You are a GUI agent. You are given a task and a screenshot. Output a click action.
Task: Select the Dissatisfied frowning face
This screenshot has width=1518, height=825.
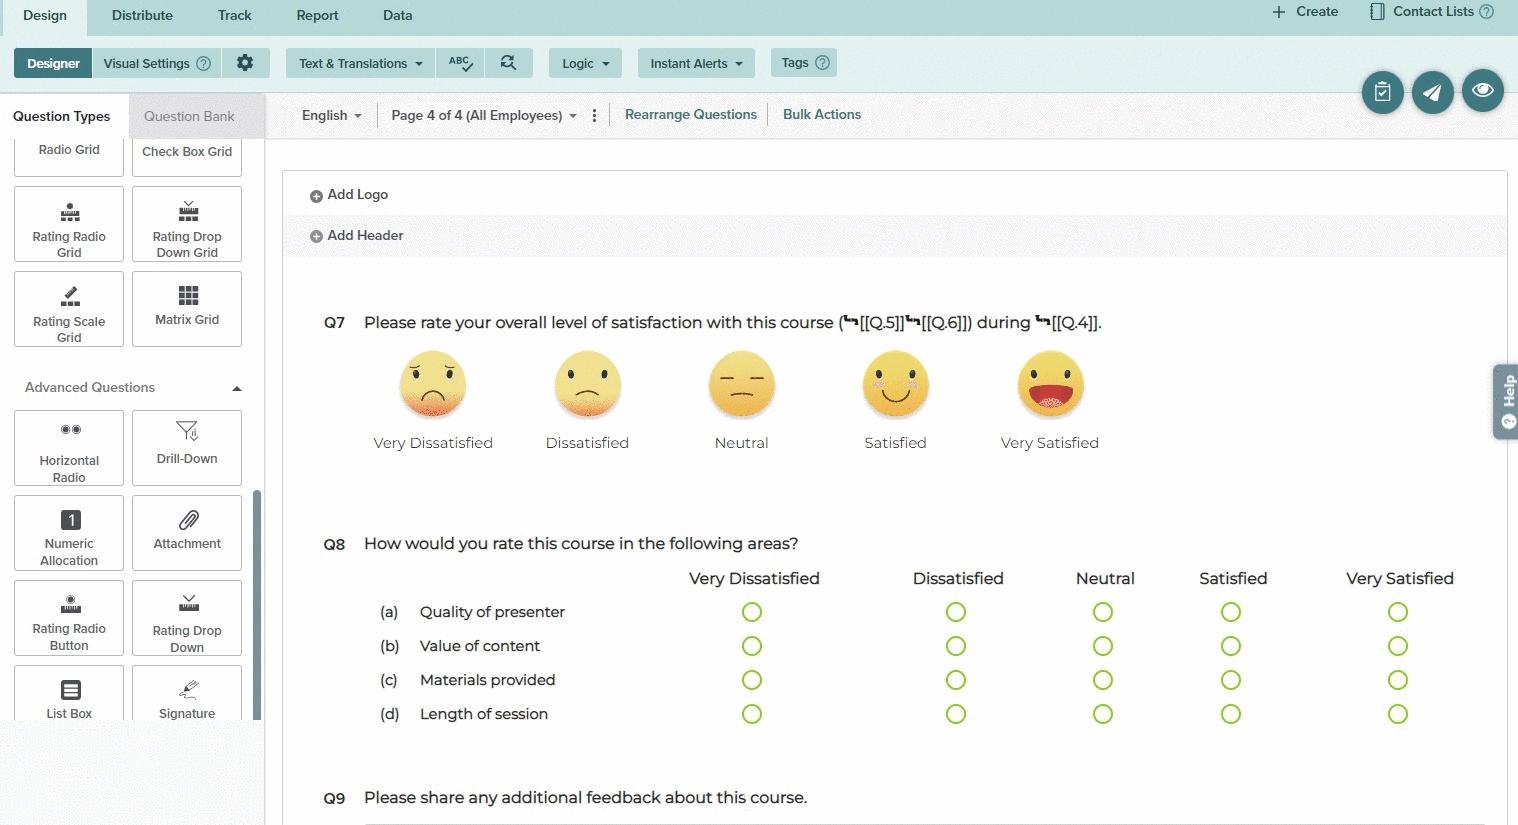[x=588, y=384]
